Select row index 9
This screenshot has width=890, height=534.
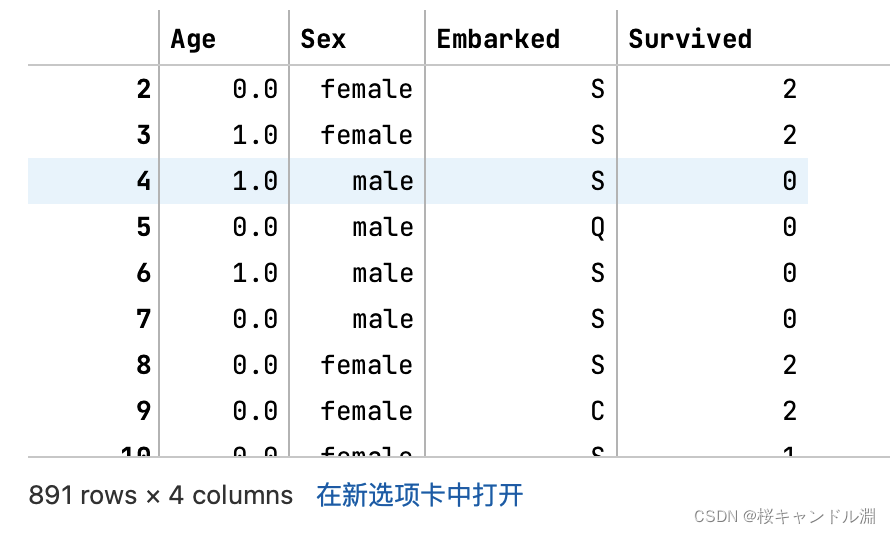(x=143, y=411)
